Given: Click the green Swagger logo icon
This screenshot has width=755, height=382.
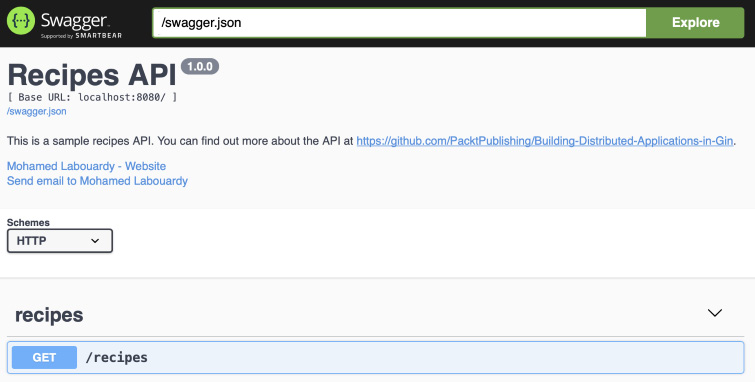Looking at the screenshot, I should pyautogui.click(x=21, y=21).
